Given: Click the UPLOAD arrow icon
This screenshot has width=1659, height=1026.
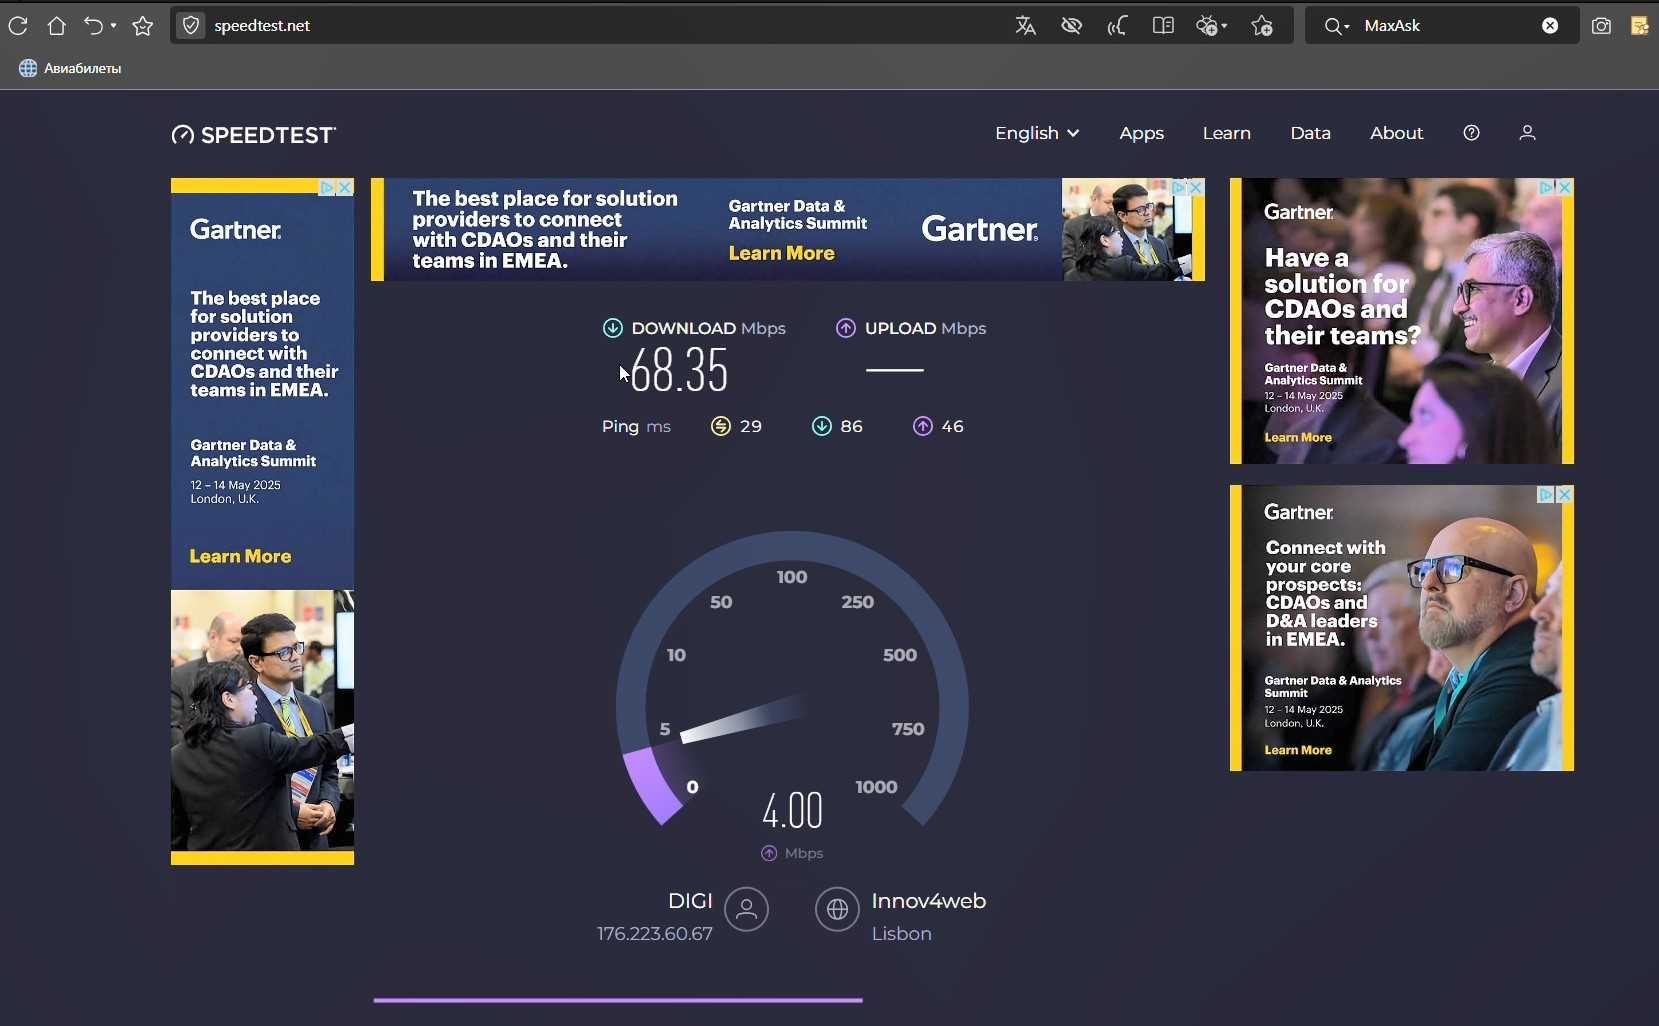Looking at the screenshot, I should (x=846, y=328).
